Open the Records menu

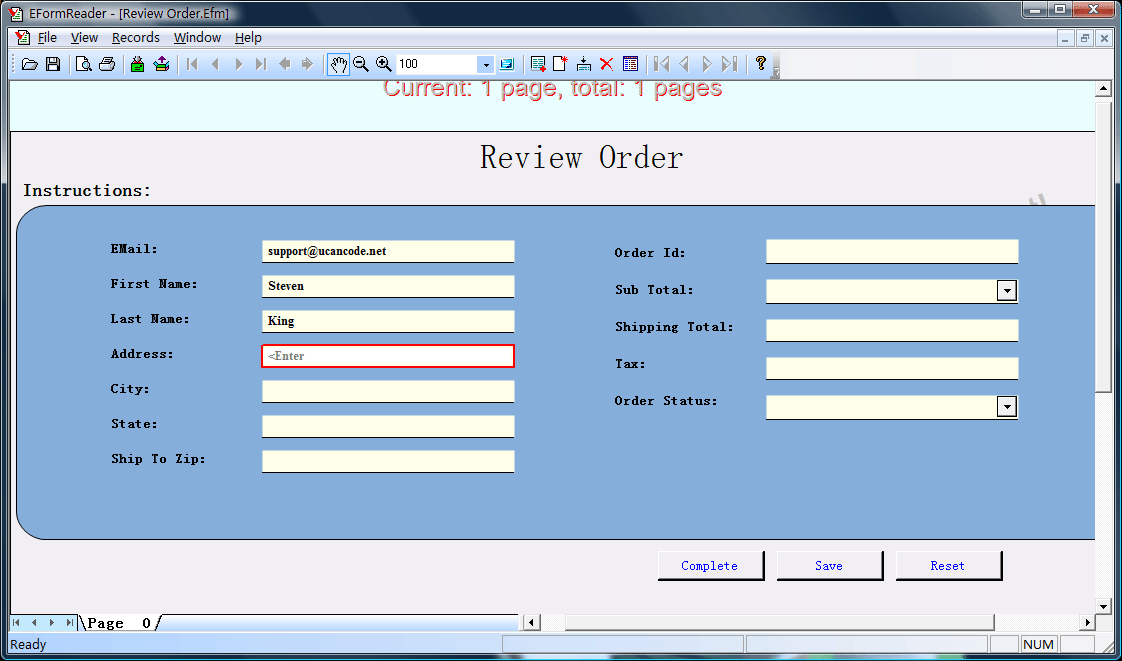coord(135,37)
